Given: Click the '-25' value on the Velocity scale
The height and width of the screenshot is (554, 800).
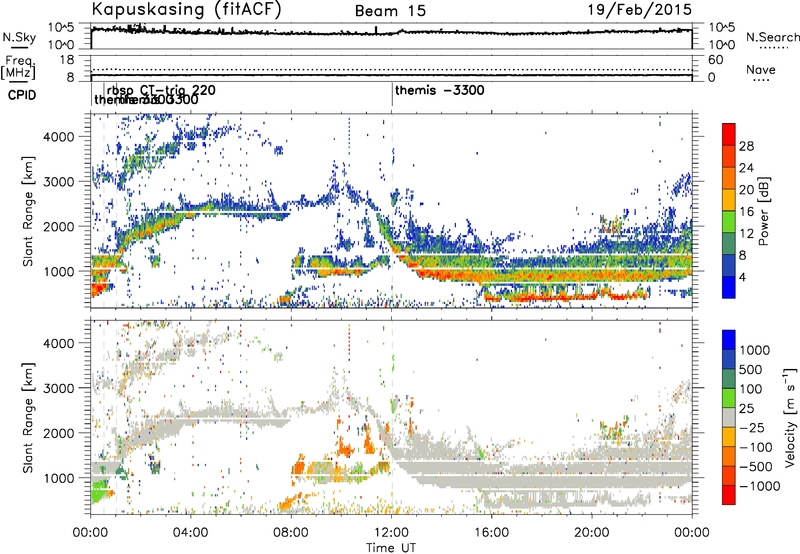Looking at the screenshot, I should [x=752, y=428].
